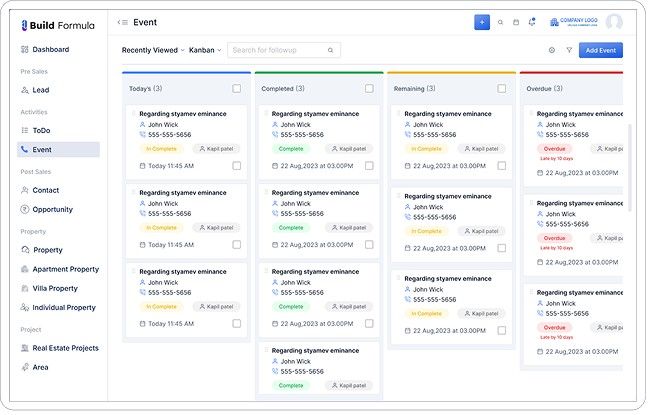Open Opportunity in the sidebar
Viewport: 650px width, 415px height.
pos(52,210)
